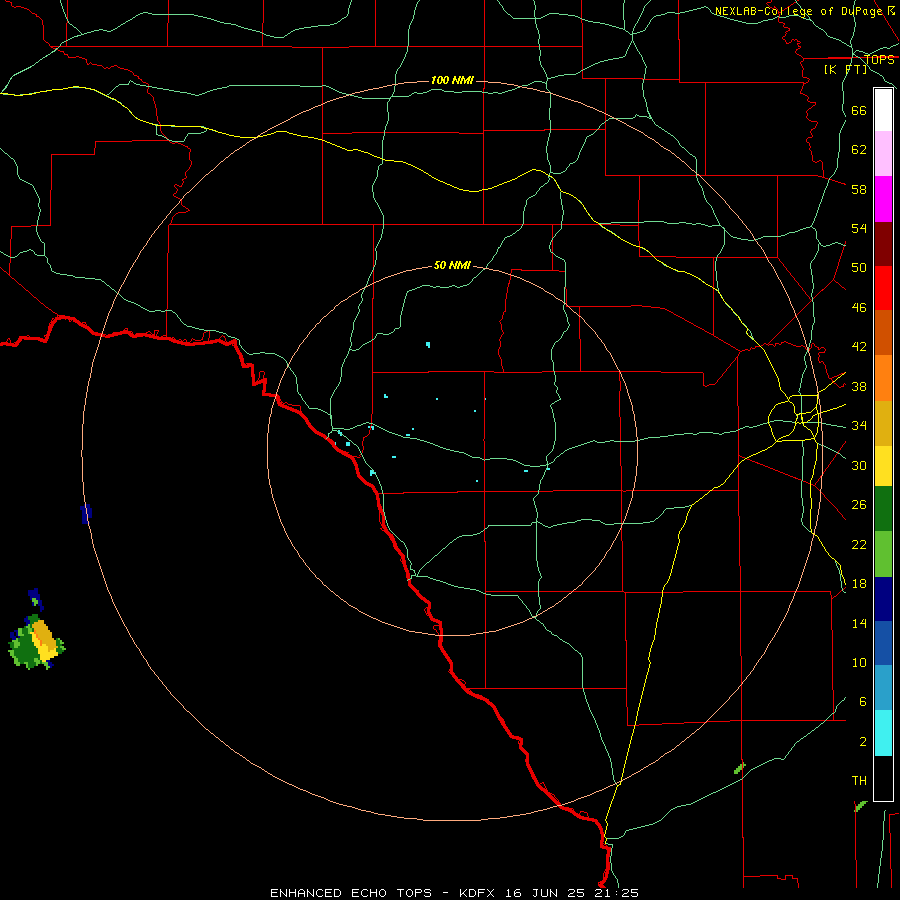The image size is (900, 900).
Task: Click the cyan legend swatch
Action: point(883,734)
